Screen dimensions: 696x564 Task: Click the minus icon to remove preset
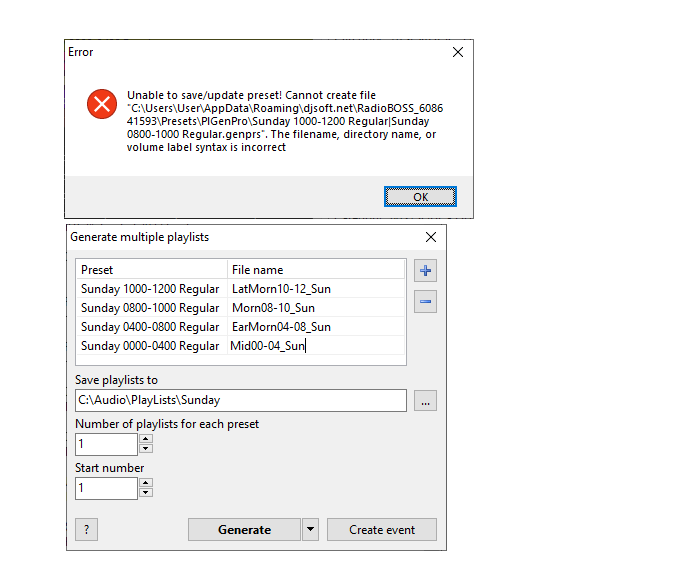[x=425, y=301]
